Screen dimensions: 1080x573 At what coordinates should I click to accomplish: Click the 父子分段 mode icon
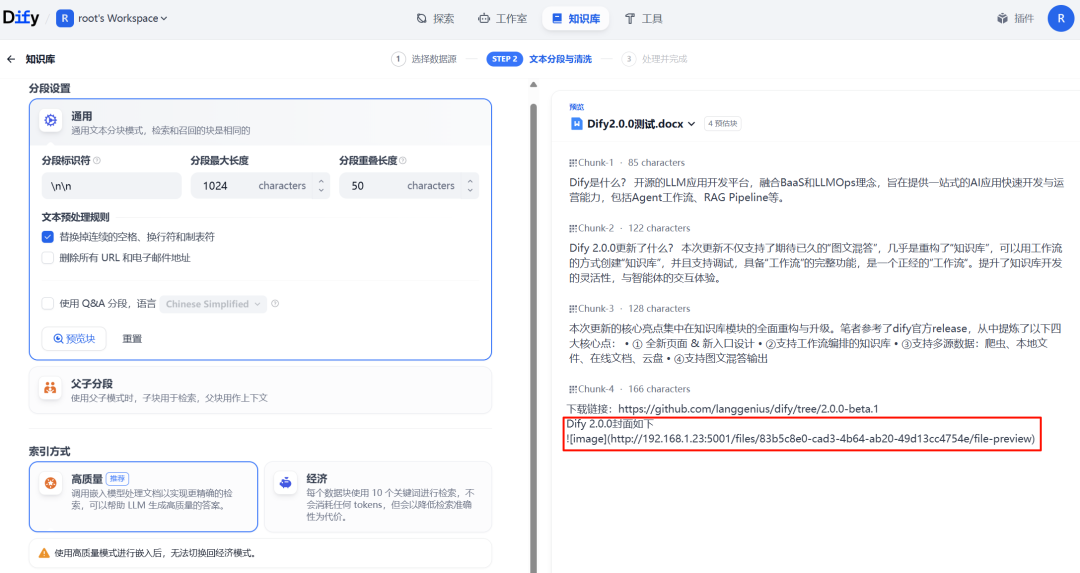(50, 389)
